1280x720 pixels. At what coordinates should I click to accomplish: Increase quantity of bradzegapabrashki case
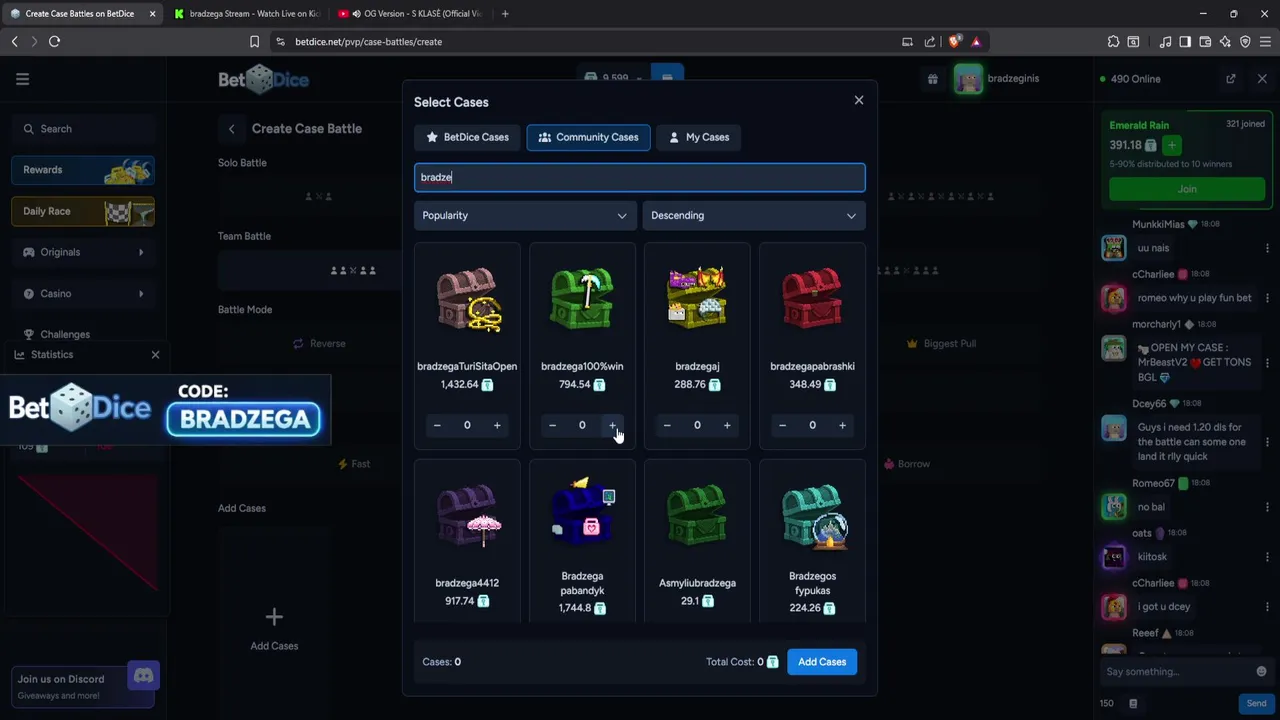842,425
